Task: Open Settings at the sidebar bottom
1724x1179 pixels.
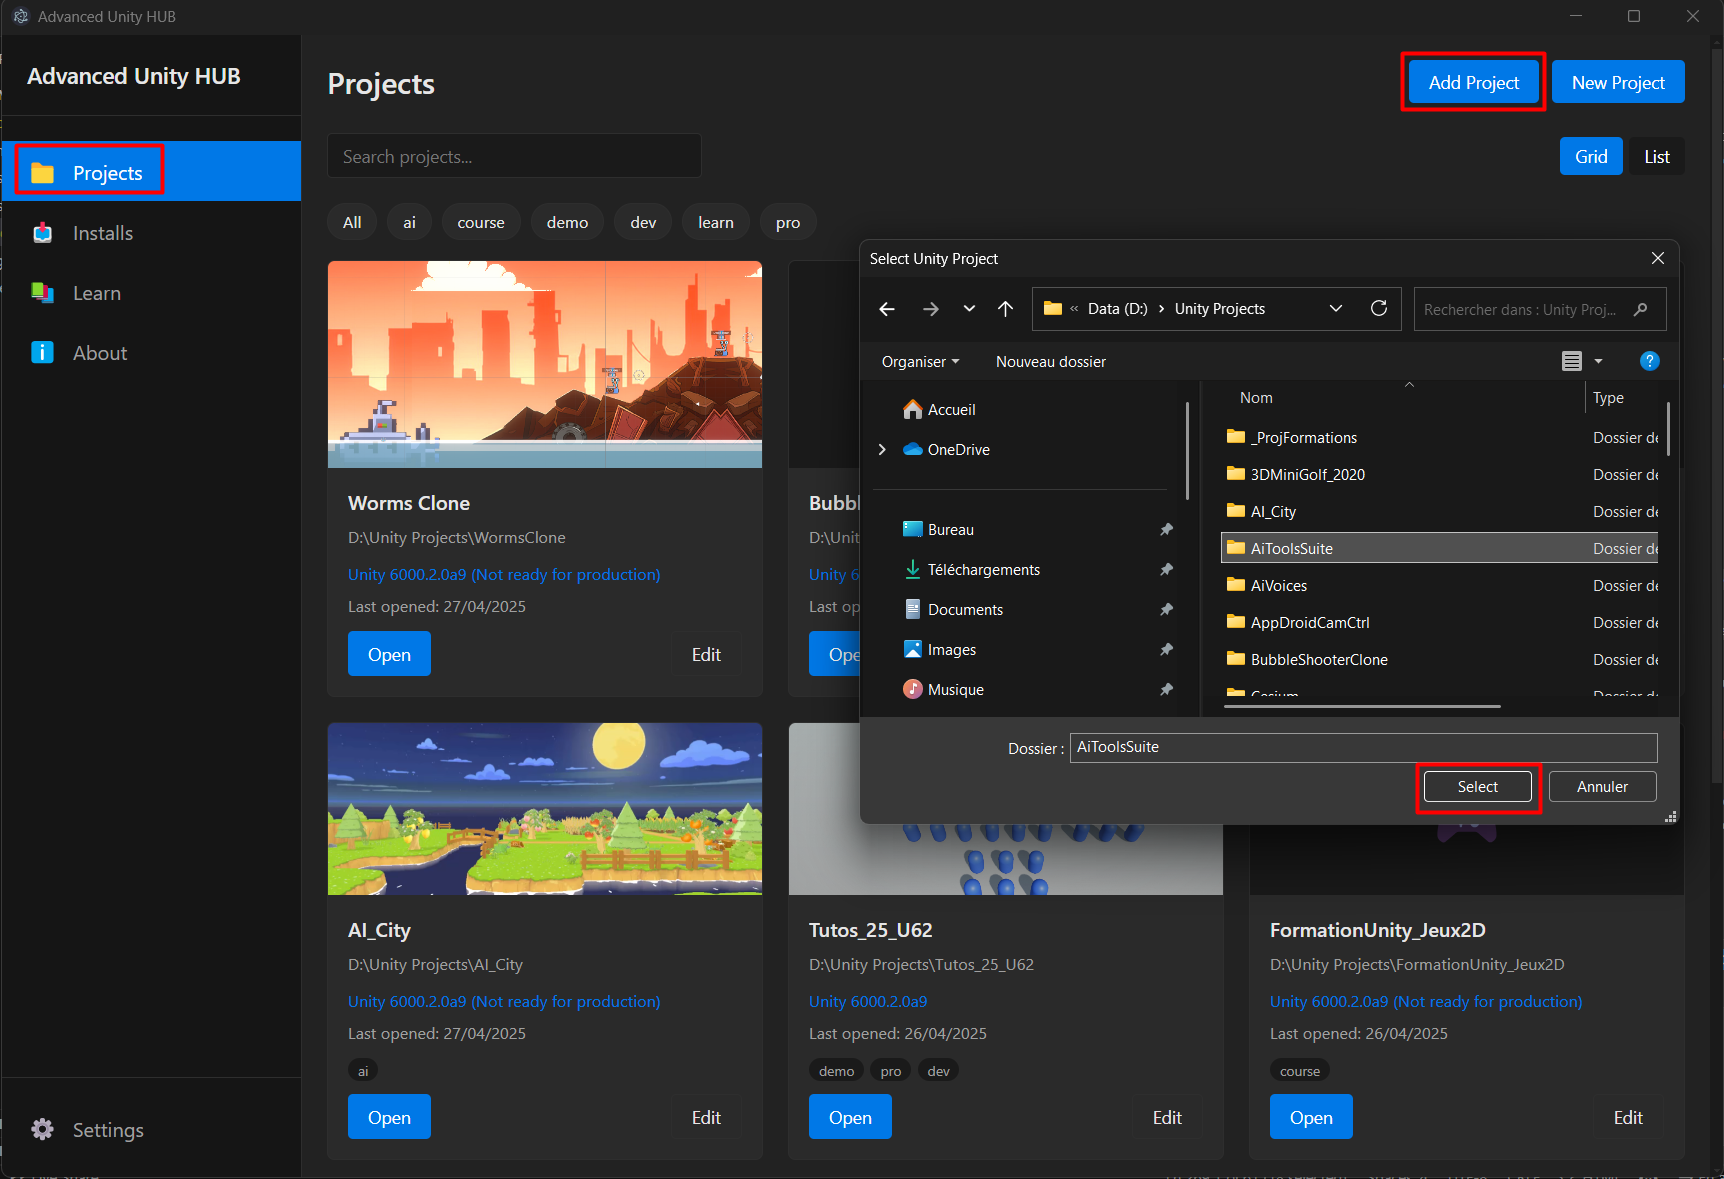Action: point(151,1129)
